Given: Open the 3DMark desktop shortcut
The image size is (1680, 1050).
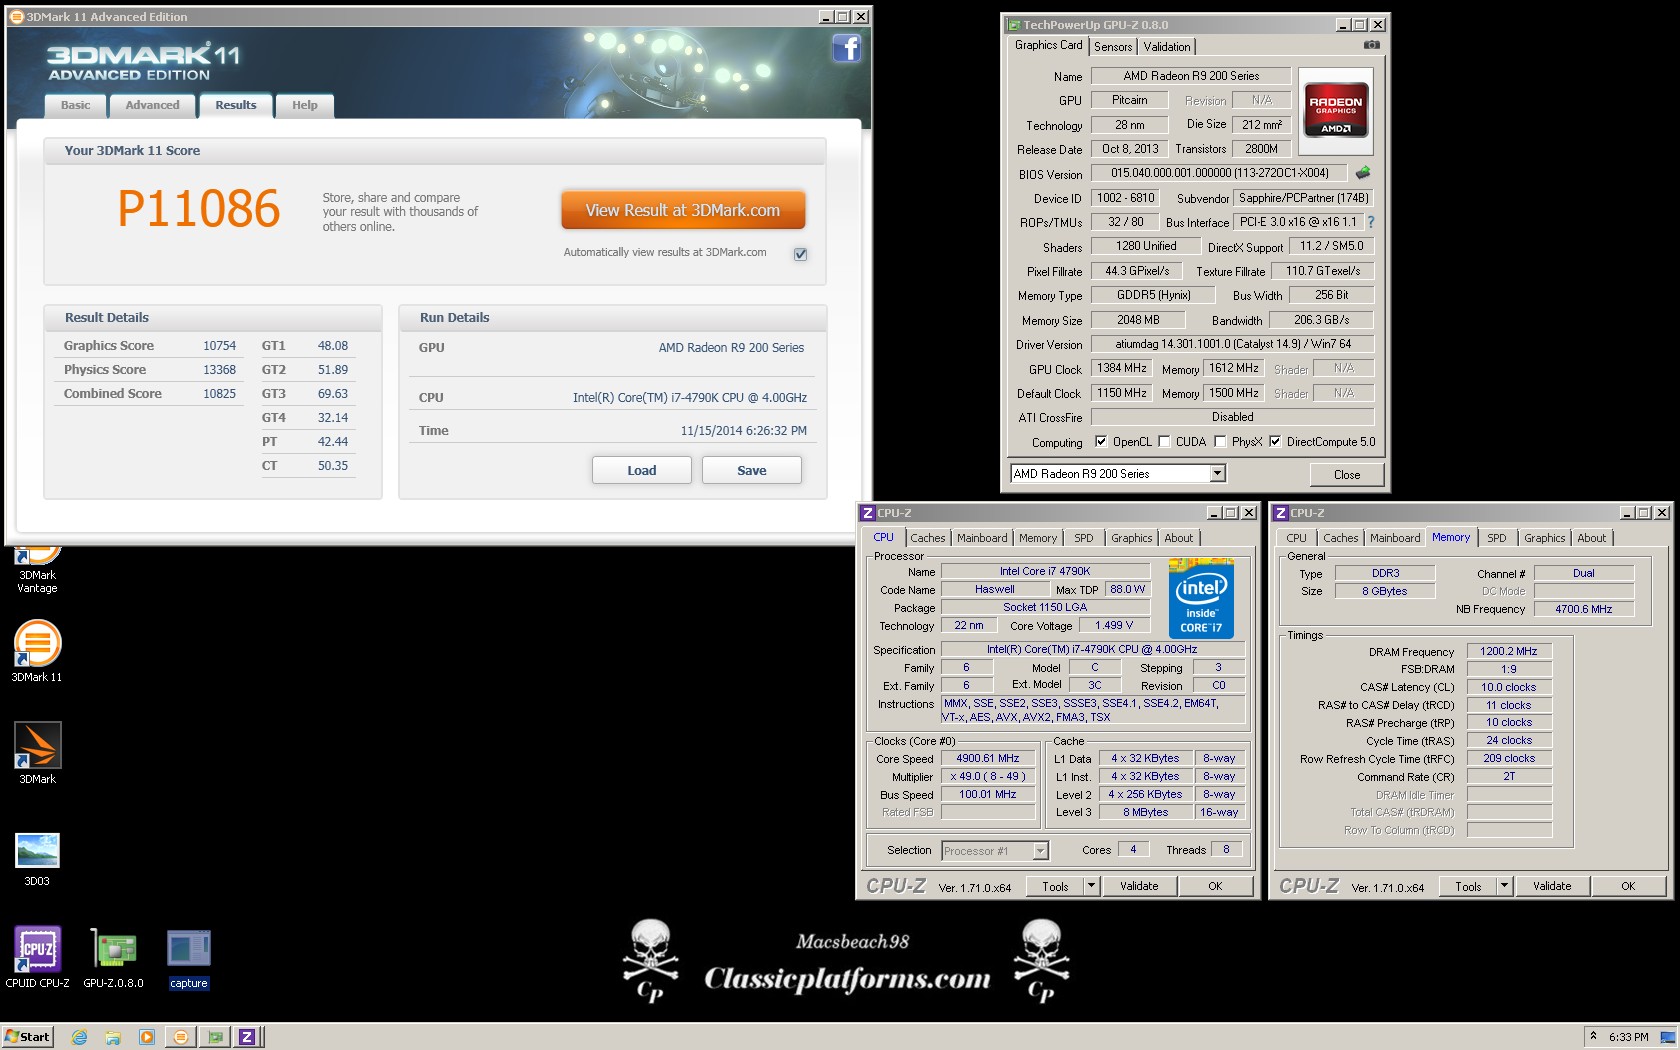Looking at the screenshot, I should tap(37, 753).
